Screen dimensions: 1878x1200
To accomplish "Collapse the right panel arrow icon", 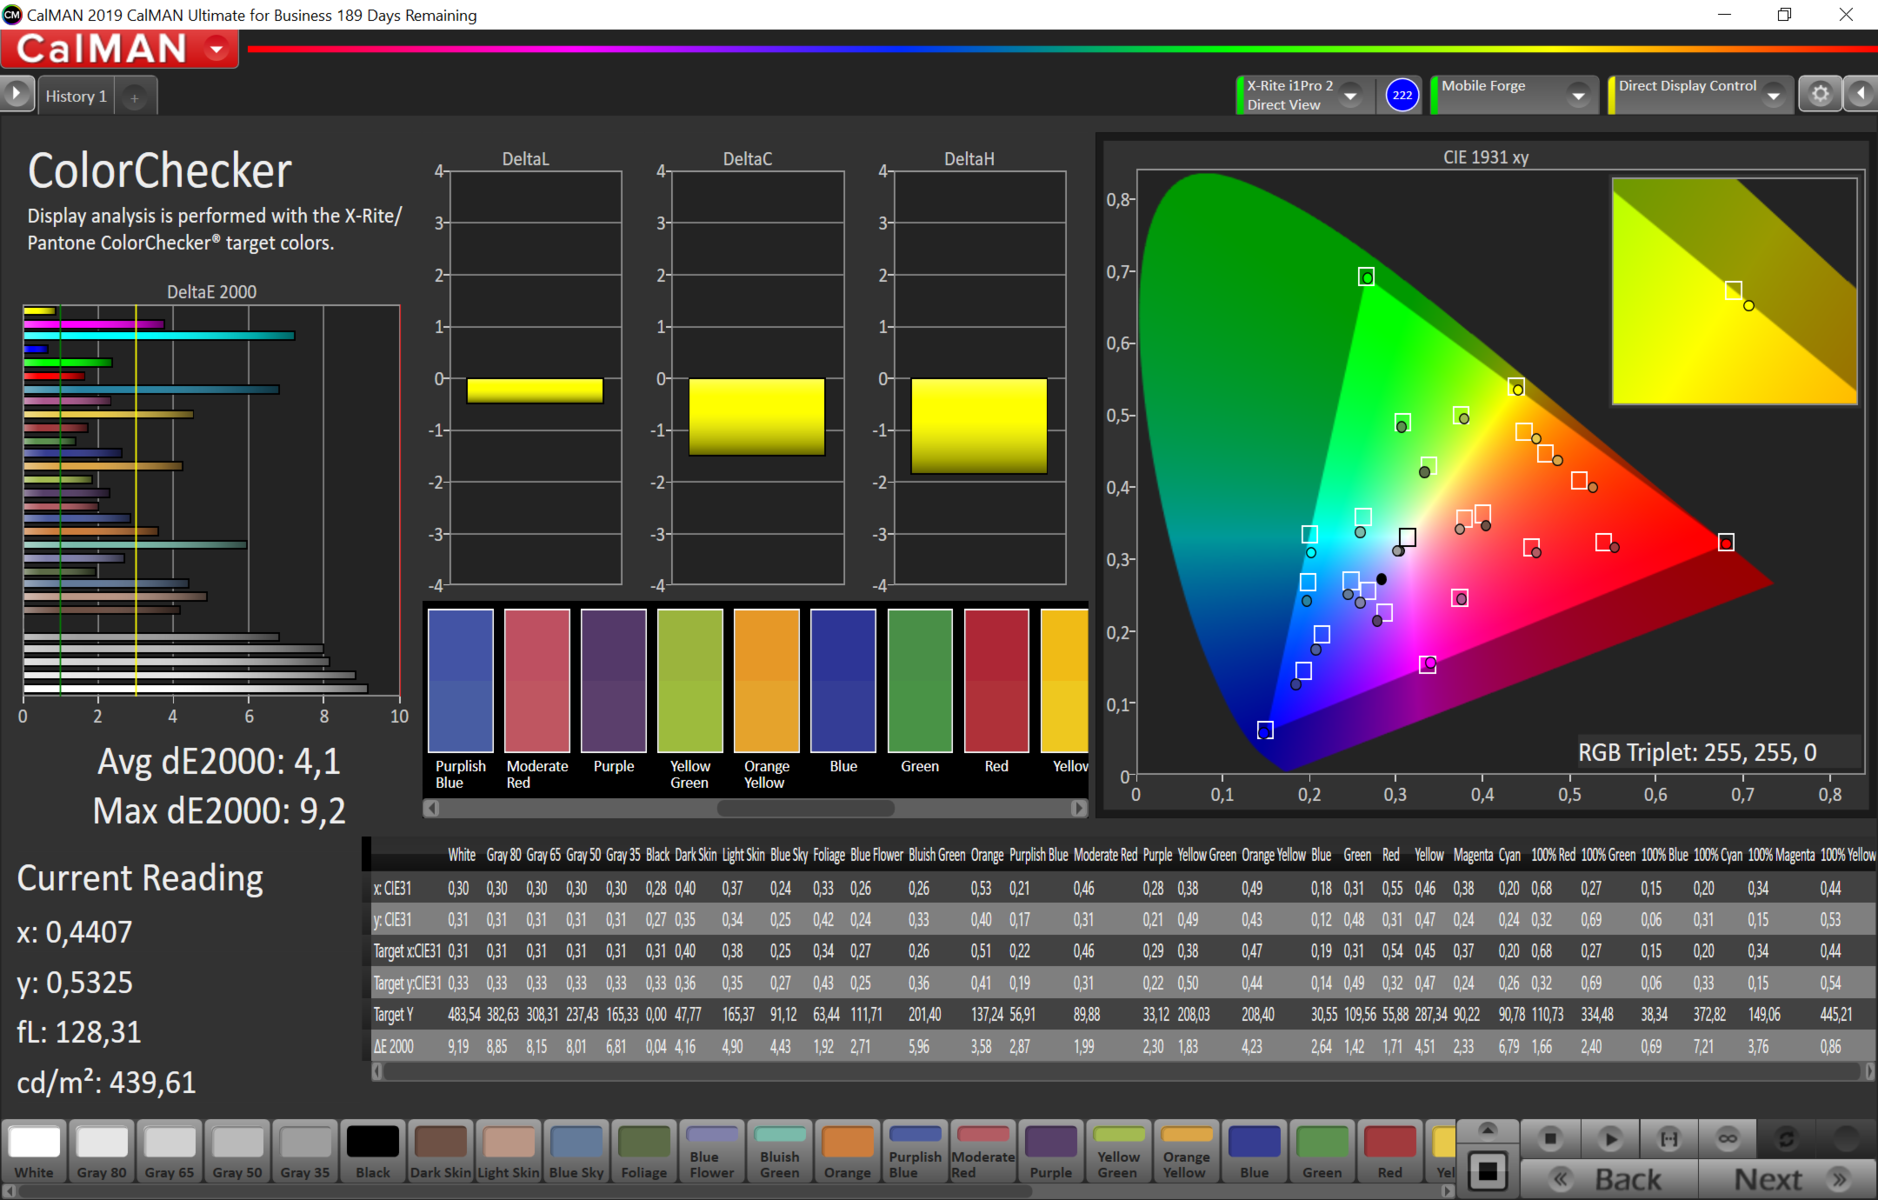I will pyautogui.click(x=1861, y=95).
